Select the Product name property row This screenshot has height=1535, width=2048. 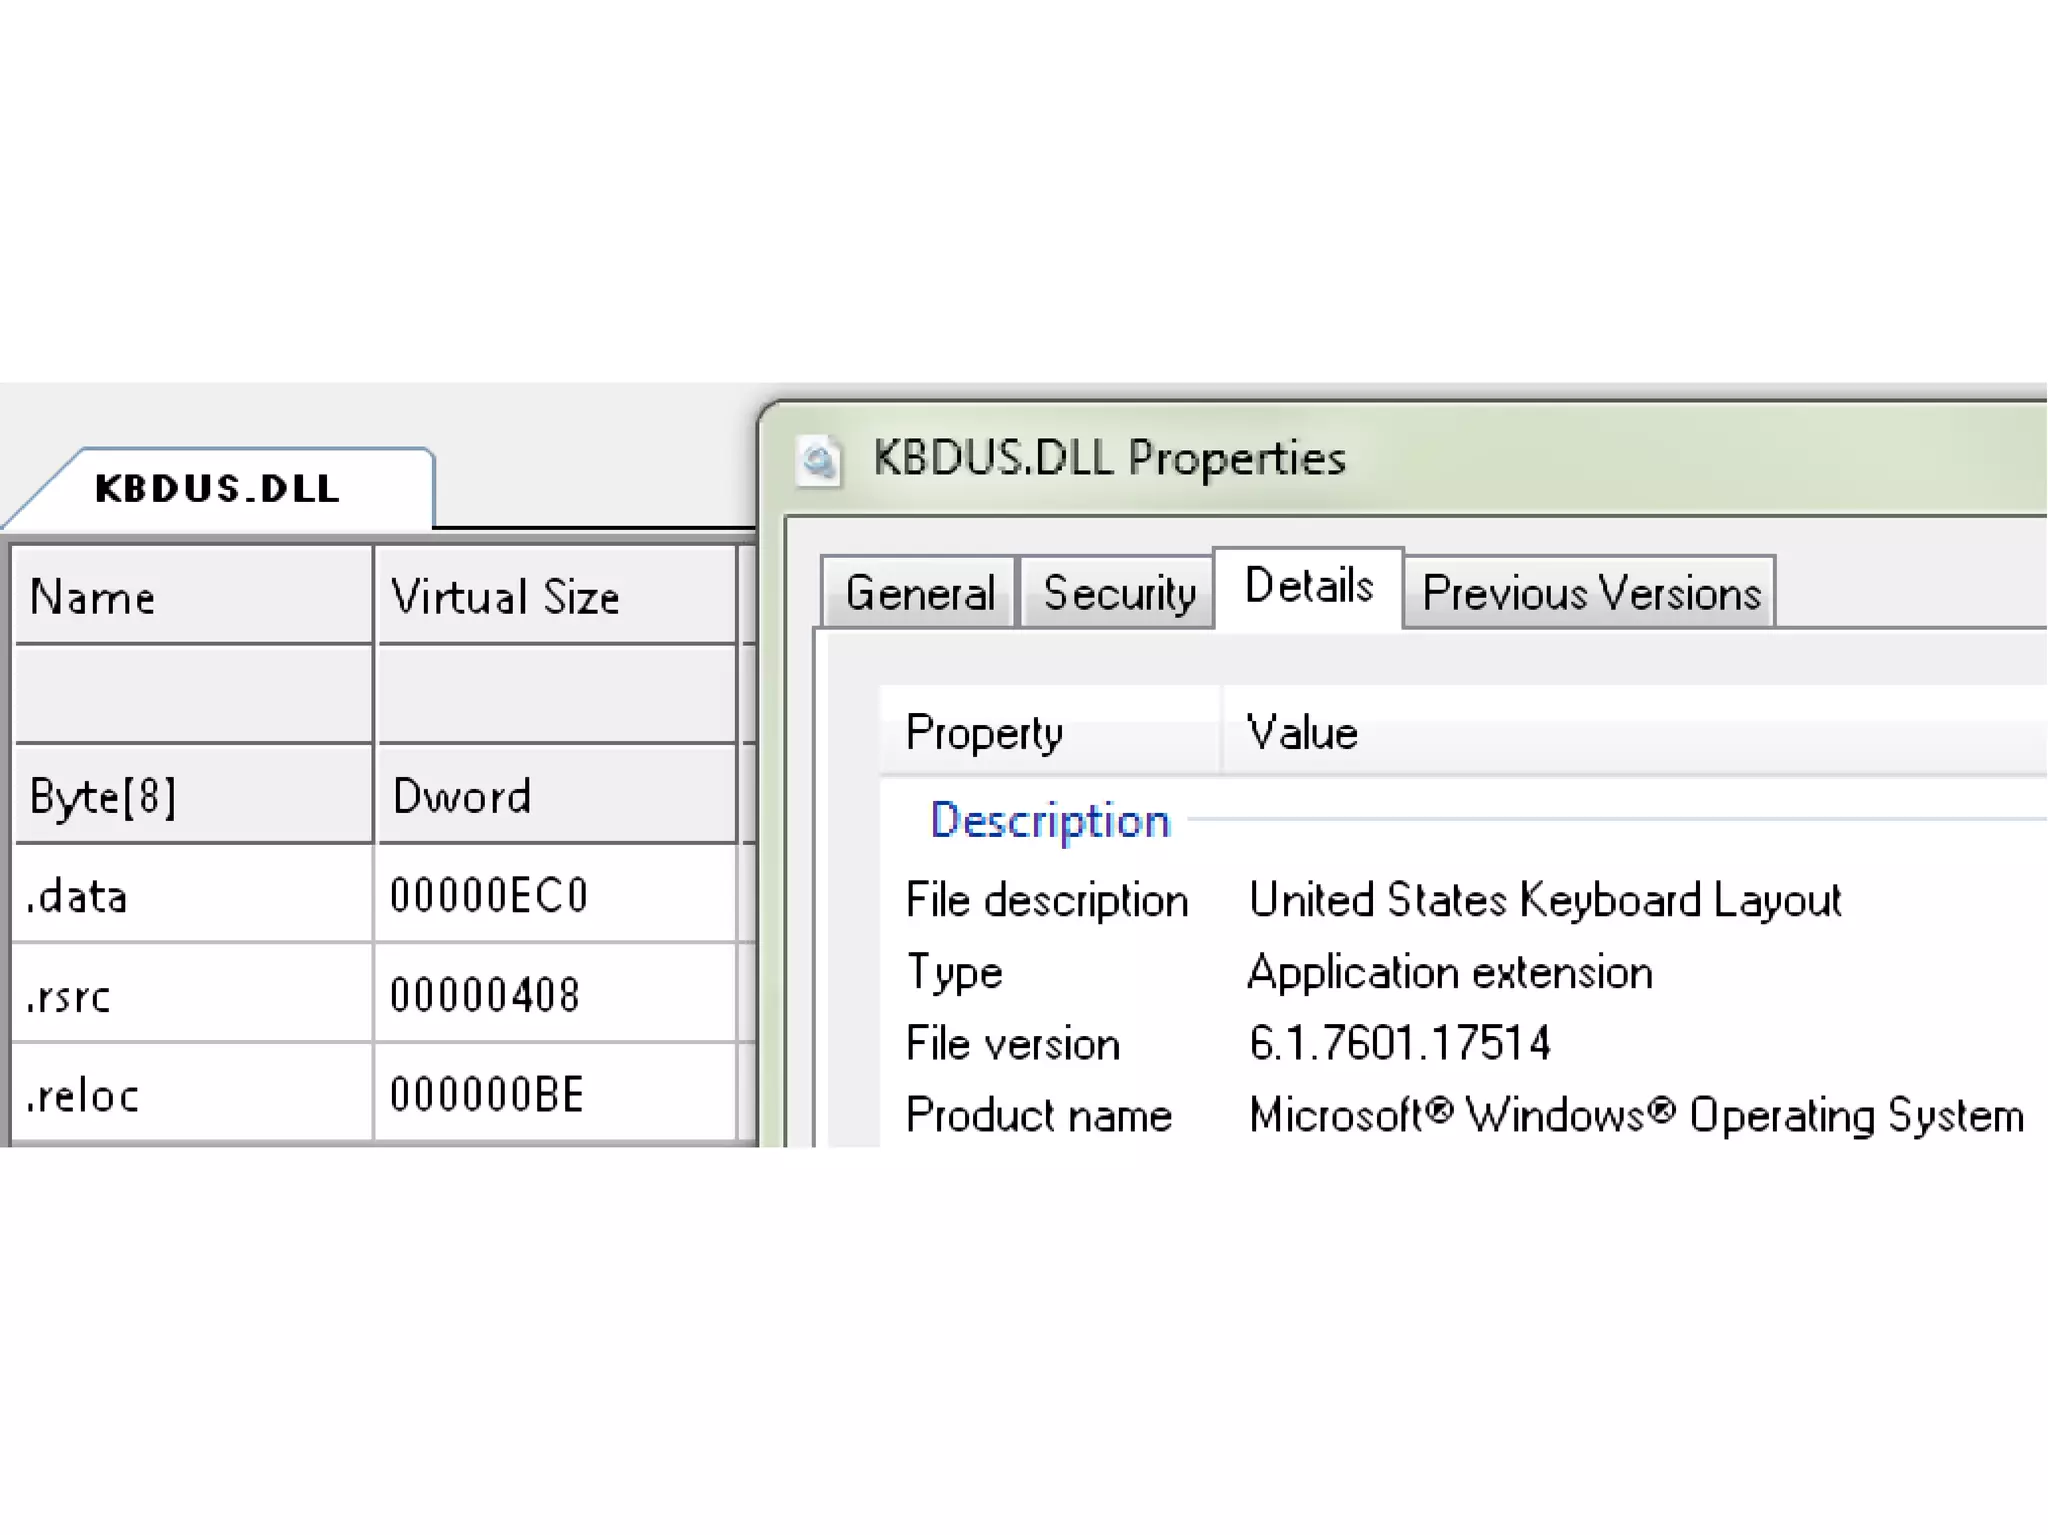tap(1038, 1115)
